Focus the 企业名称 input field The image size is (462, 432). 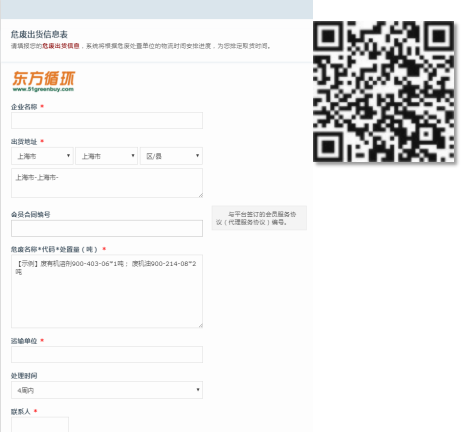107,120
